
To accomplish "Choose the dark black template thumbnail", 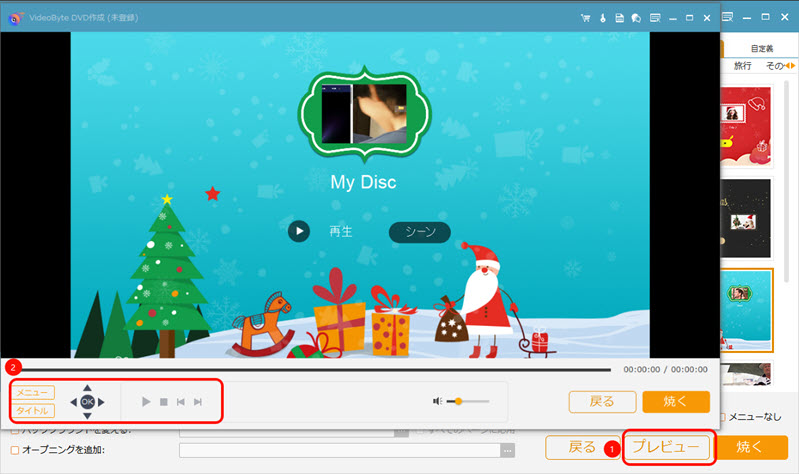I will click(745, 218).
